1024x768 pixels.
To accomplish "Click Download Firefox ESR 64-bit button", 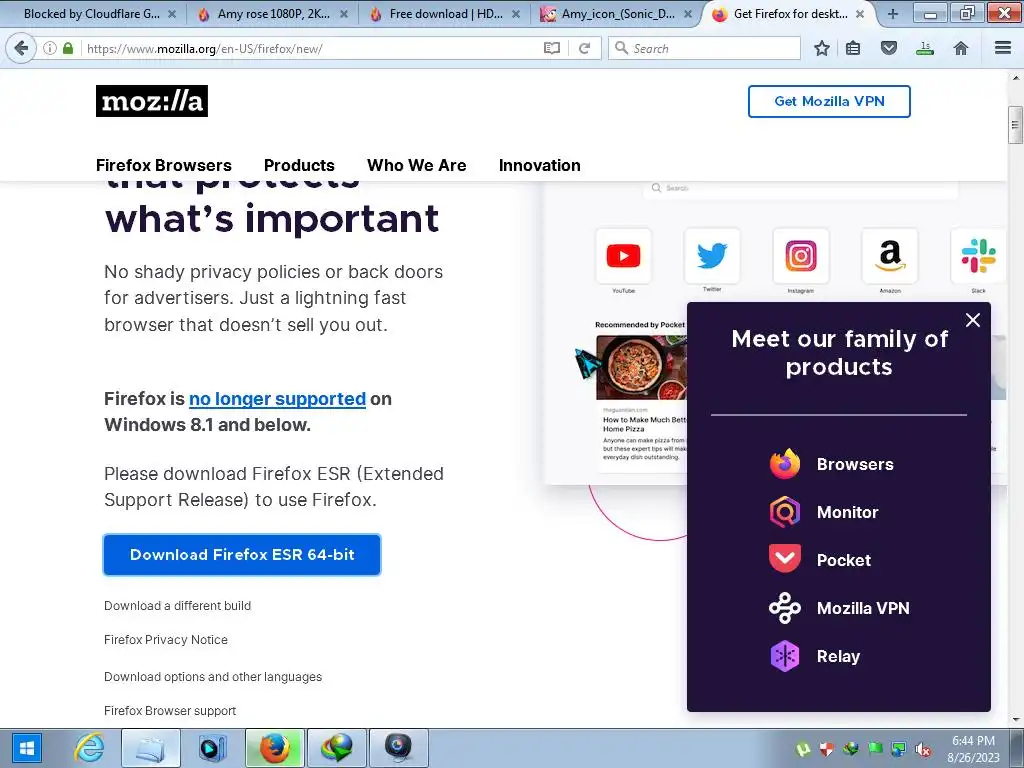I will click(x=242, y=554).
